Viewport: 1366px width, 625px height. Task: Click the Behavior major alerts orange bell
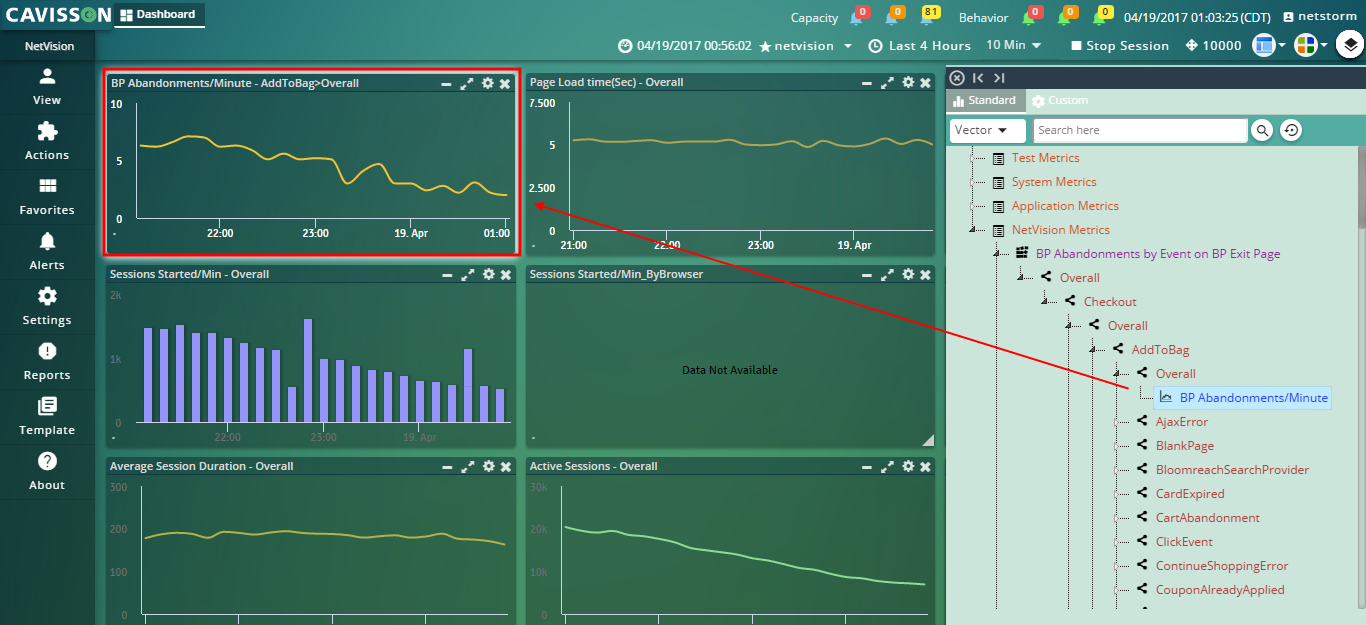1065,16
